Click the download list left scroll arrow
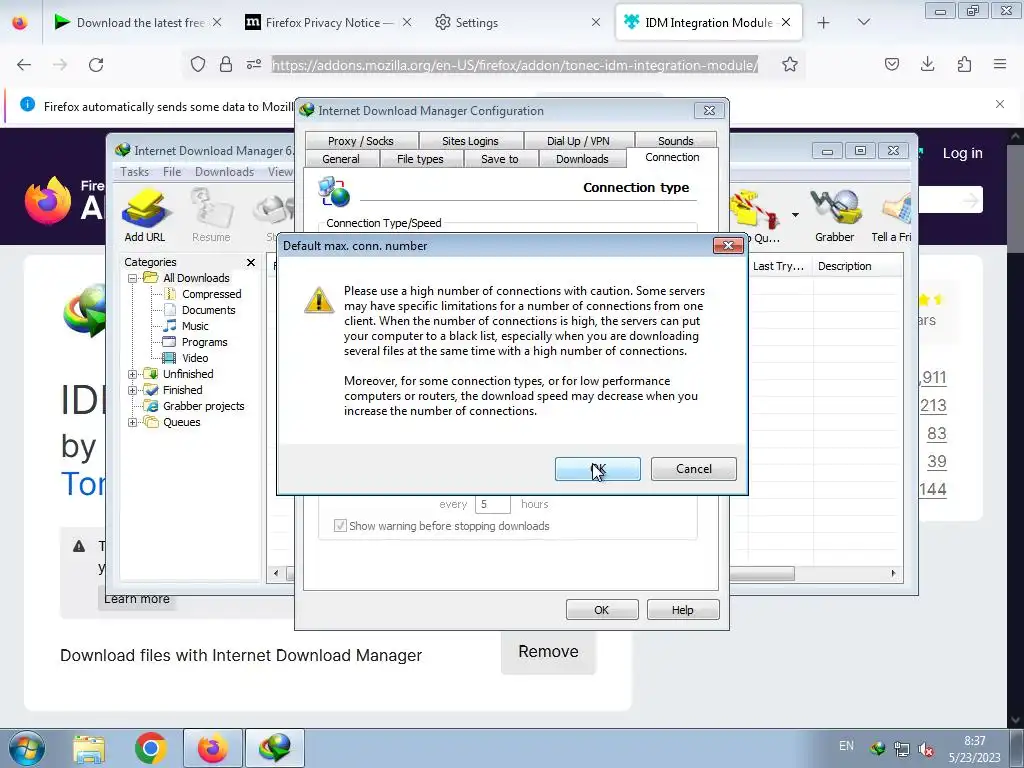Image resolution: width=1024 pixels, height=768 pixels. tap(276, 573)
